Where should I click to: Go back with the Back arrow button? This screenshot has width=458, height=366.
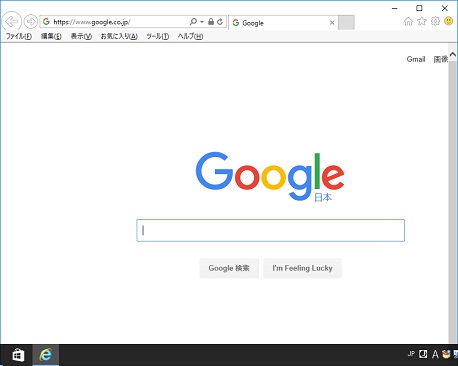[x=12, y=22]
